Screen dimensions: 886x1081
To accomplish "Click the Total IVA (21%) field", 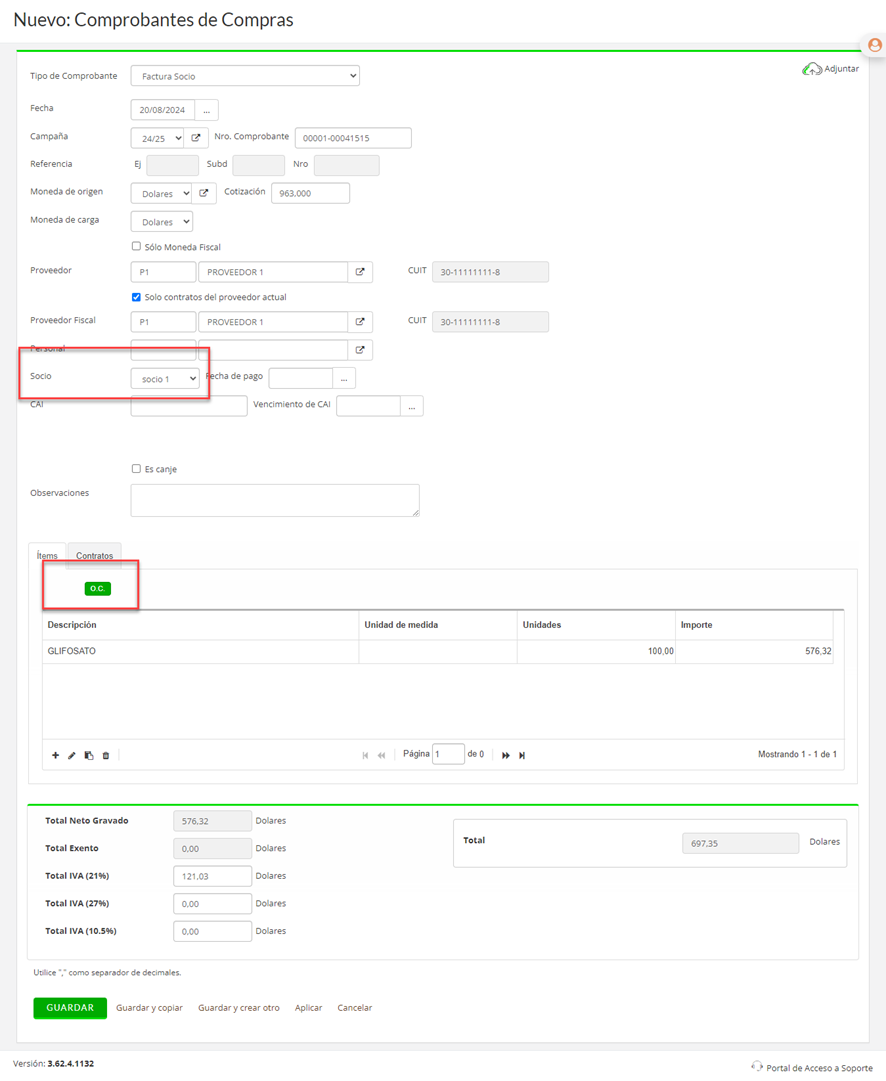I will [212, 876].
